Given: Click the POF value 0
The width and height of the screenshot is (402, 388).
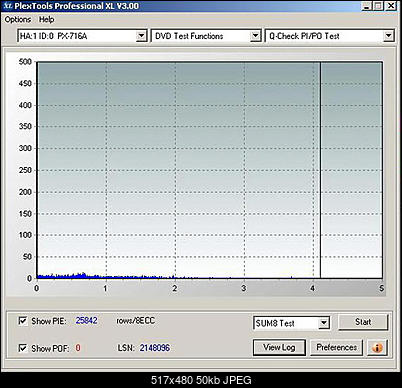Looking at the screenshot, I should [x=78, y=348].
